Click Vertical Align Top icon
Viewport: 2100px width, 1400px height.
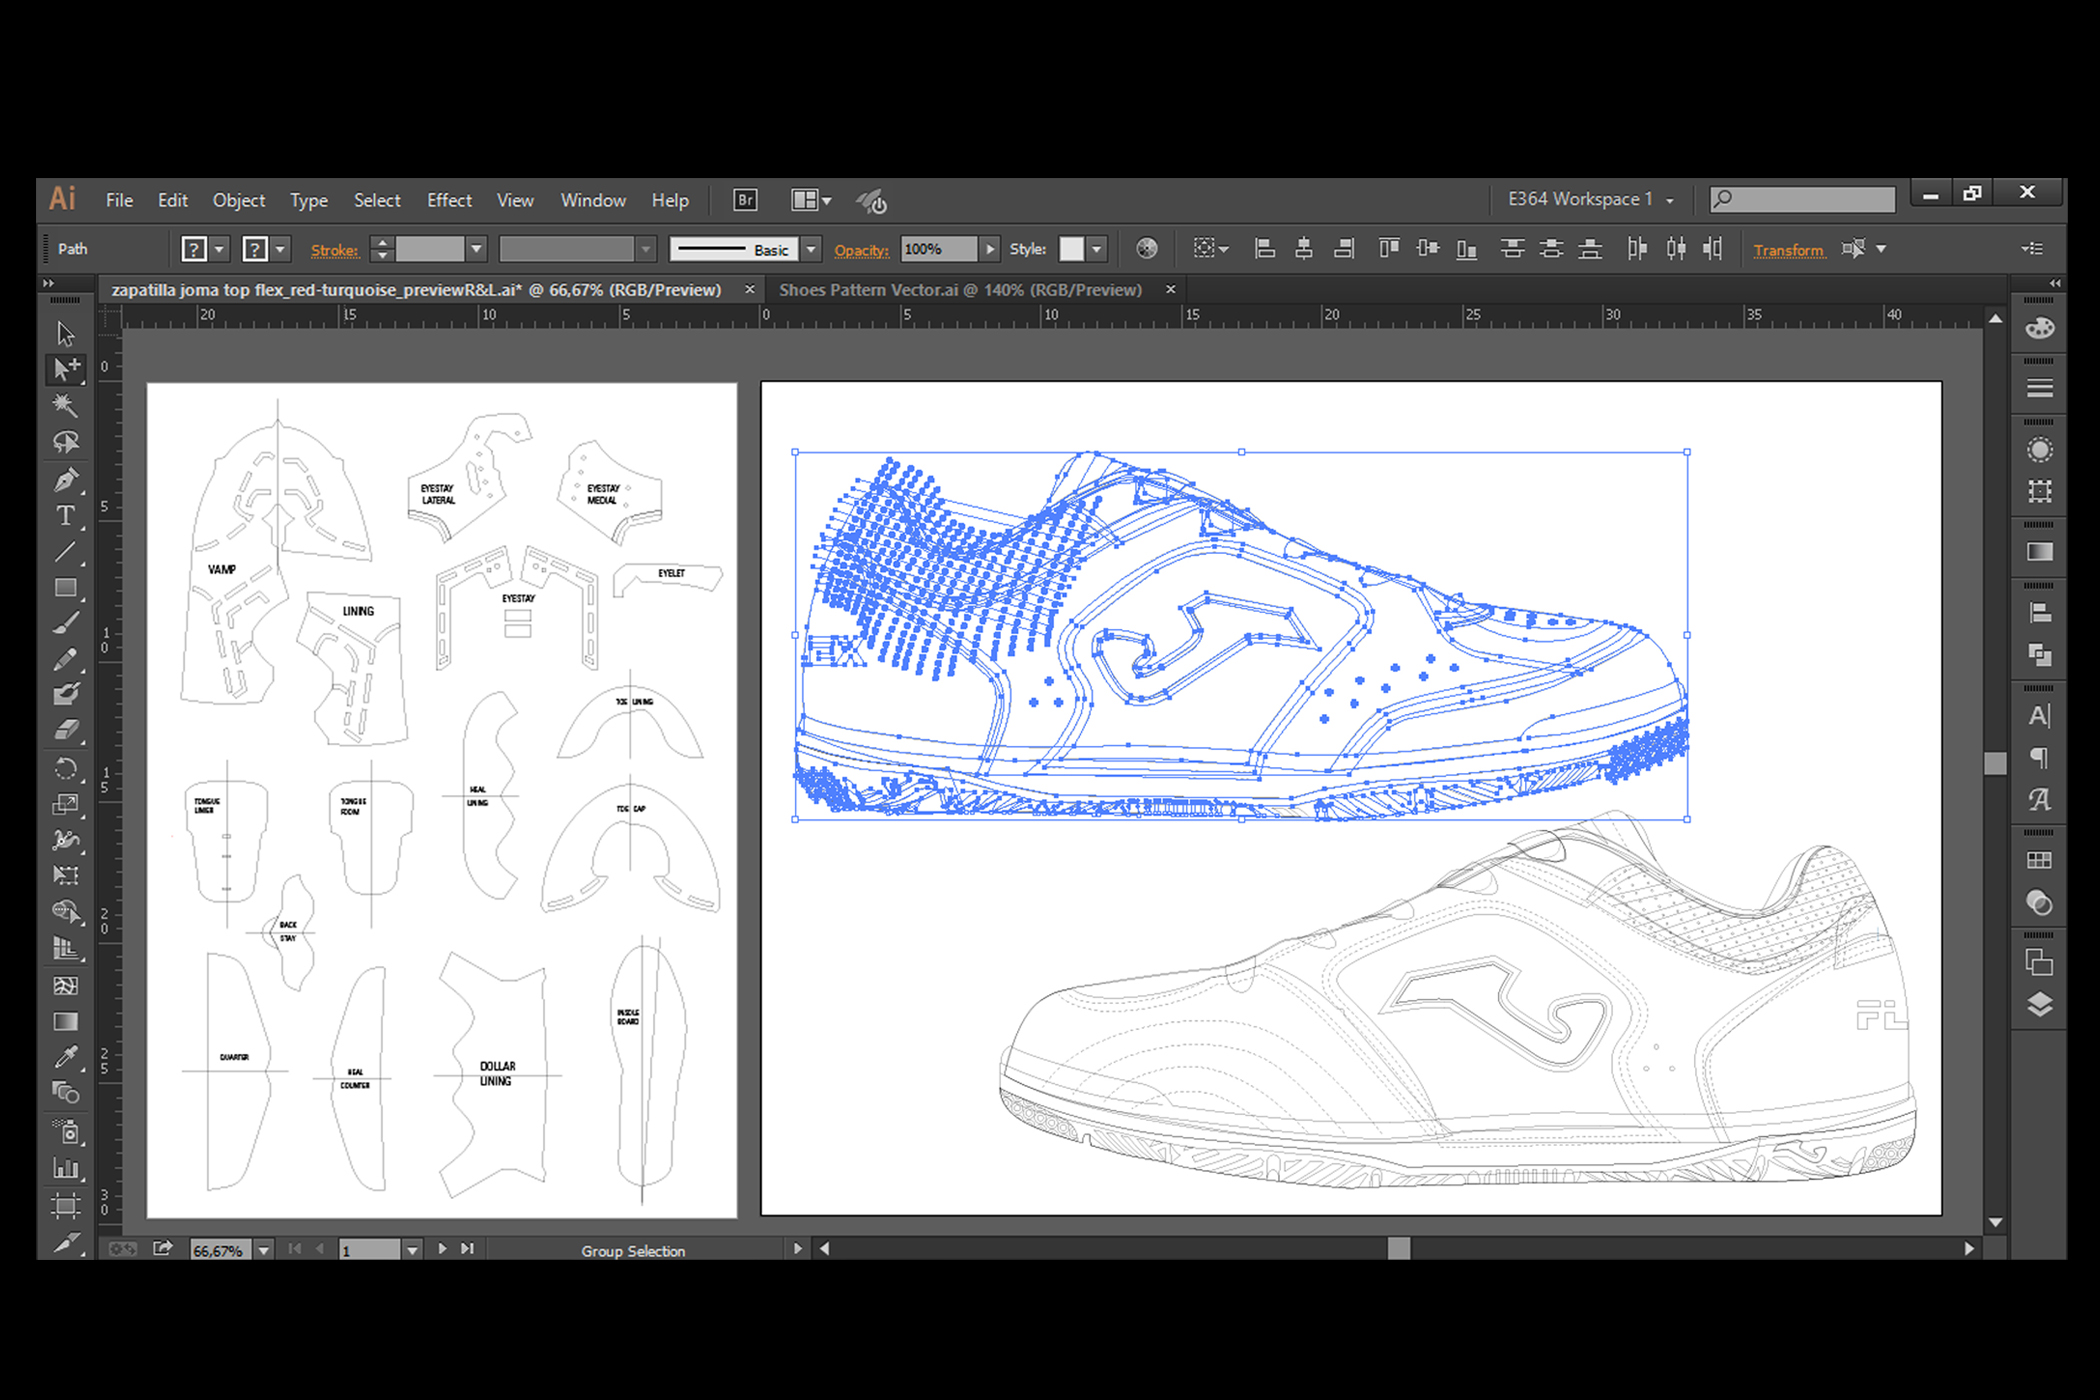tap(1388, 249)
